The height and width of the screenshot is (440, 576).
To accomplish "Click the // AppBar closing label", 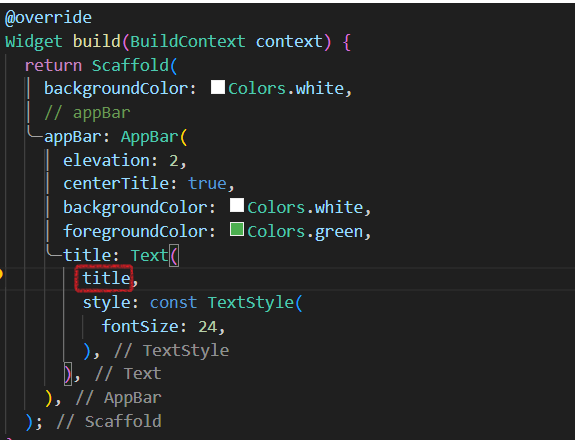I will coord(118,398).
